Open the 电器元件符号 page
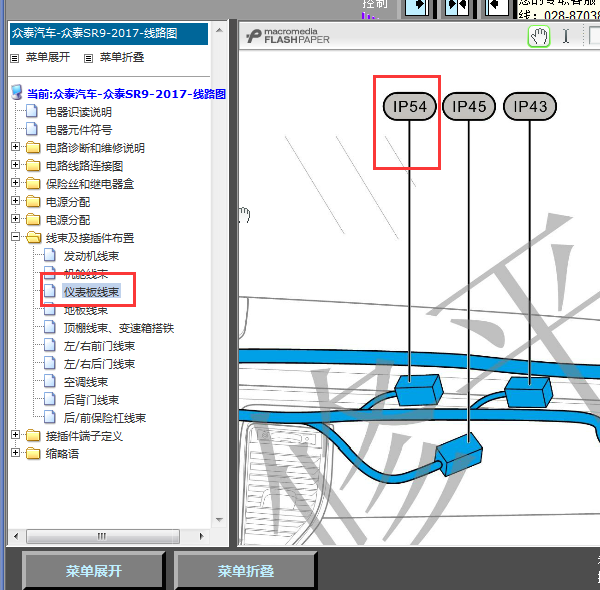The width and height of the screenshot is (600, 590). point(79,130)
